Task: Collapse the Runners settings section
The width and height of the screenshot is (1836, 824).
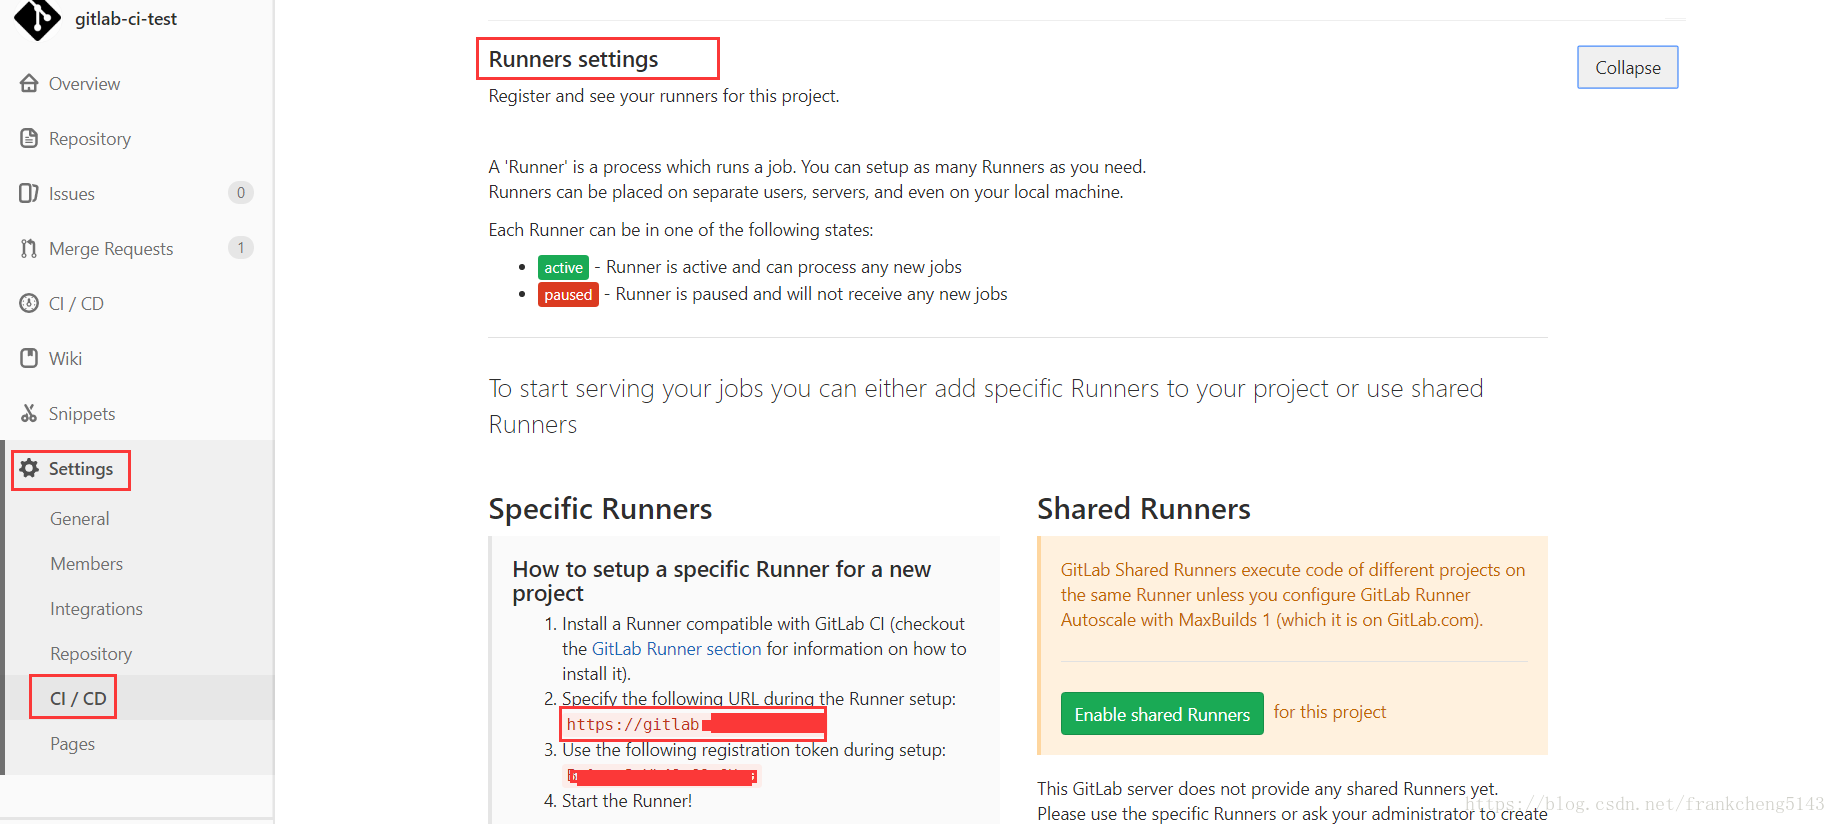Action: [1627, 67]
